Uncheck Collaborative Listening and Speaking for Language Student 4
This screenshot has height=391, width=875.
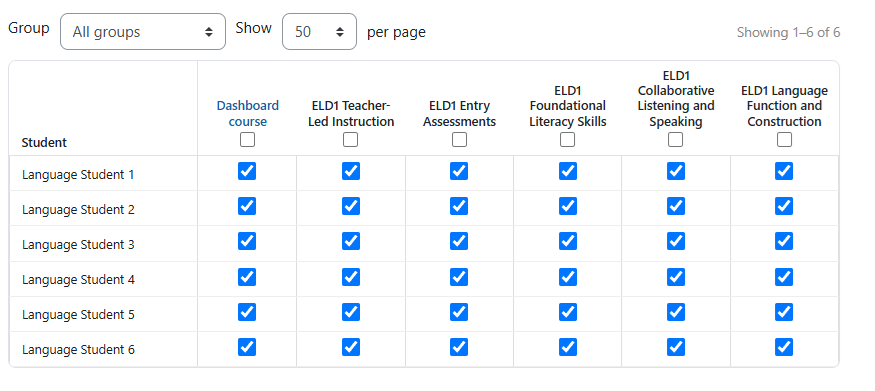point(676,277)
